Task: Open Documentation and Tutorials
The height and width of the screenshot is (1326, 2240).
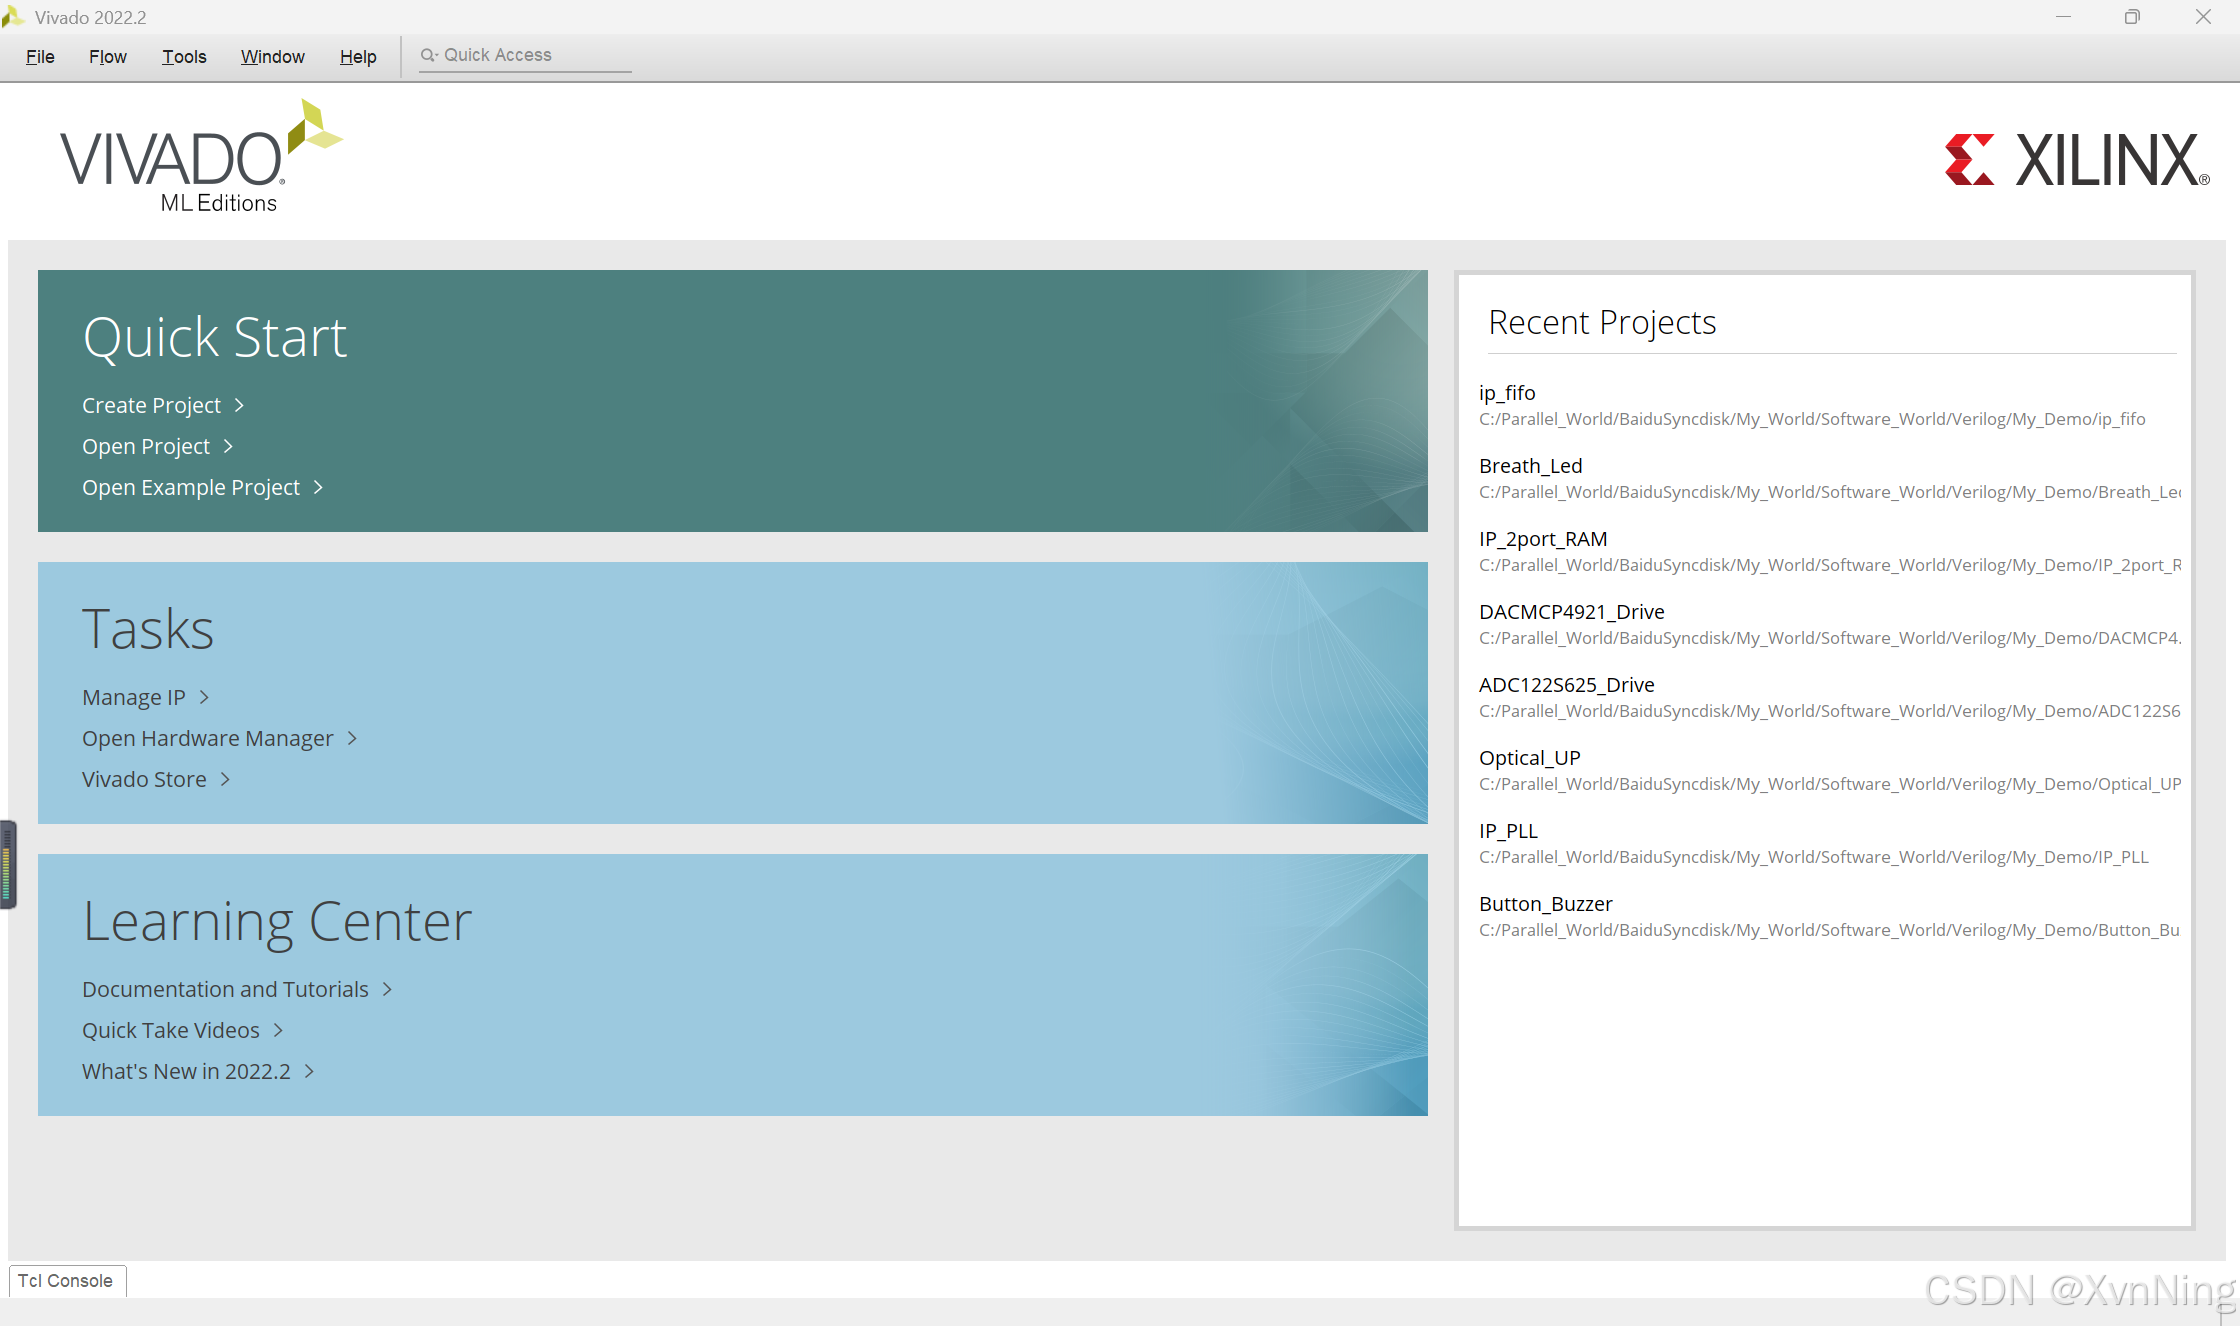Action: click(225, 989)
